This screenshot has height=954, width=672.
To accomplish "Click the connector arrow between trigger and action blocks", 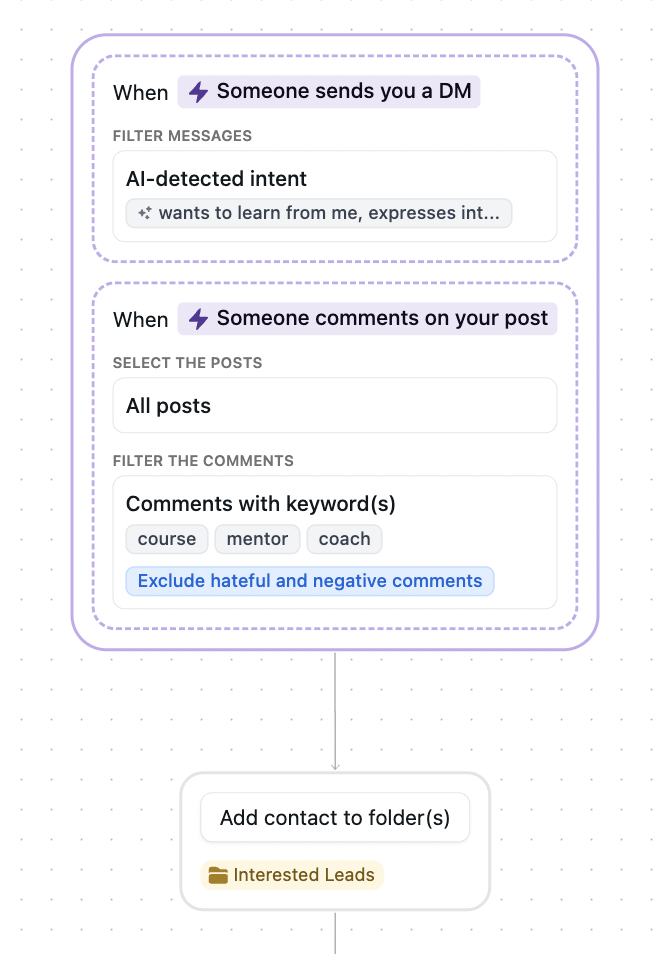I will point(335,710).
